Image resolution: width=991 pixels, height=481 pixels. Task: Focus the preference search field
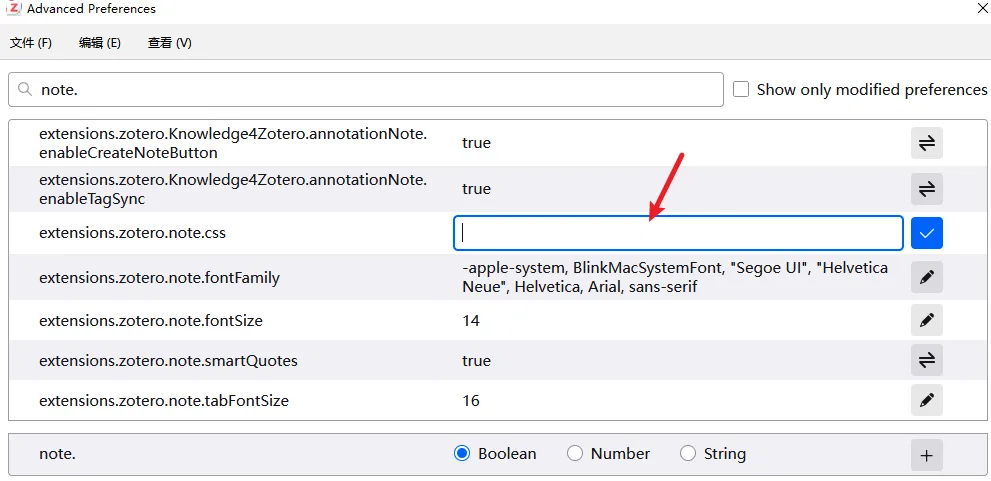tap(366, 89)
